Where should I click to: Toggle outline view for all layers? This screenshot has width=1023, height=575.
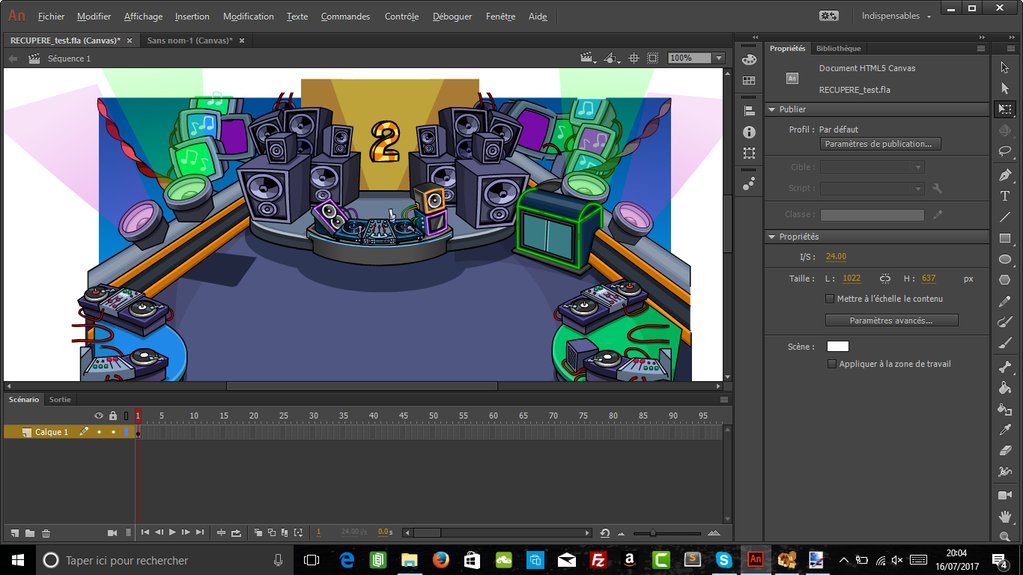126,416
